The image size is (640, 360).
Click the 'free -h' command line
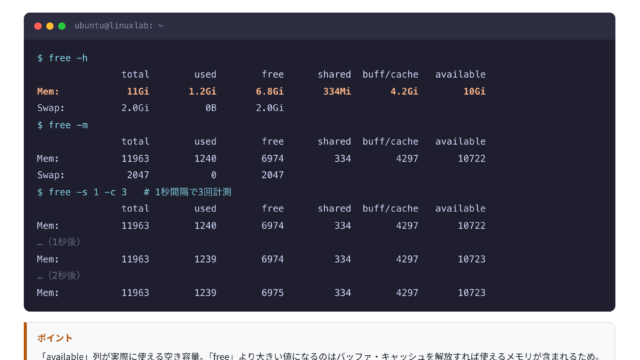(62, 58)
